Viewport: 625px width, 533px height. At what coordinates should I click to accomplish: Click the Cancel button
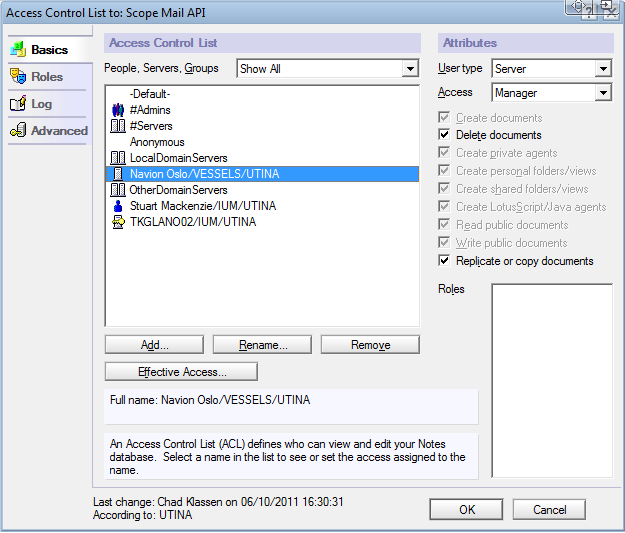549,509
